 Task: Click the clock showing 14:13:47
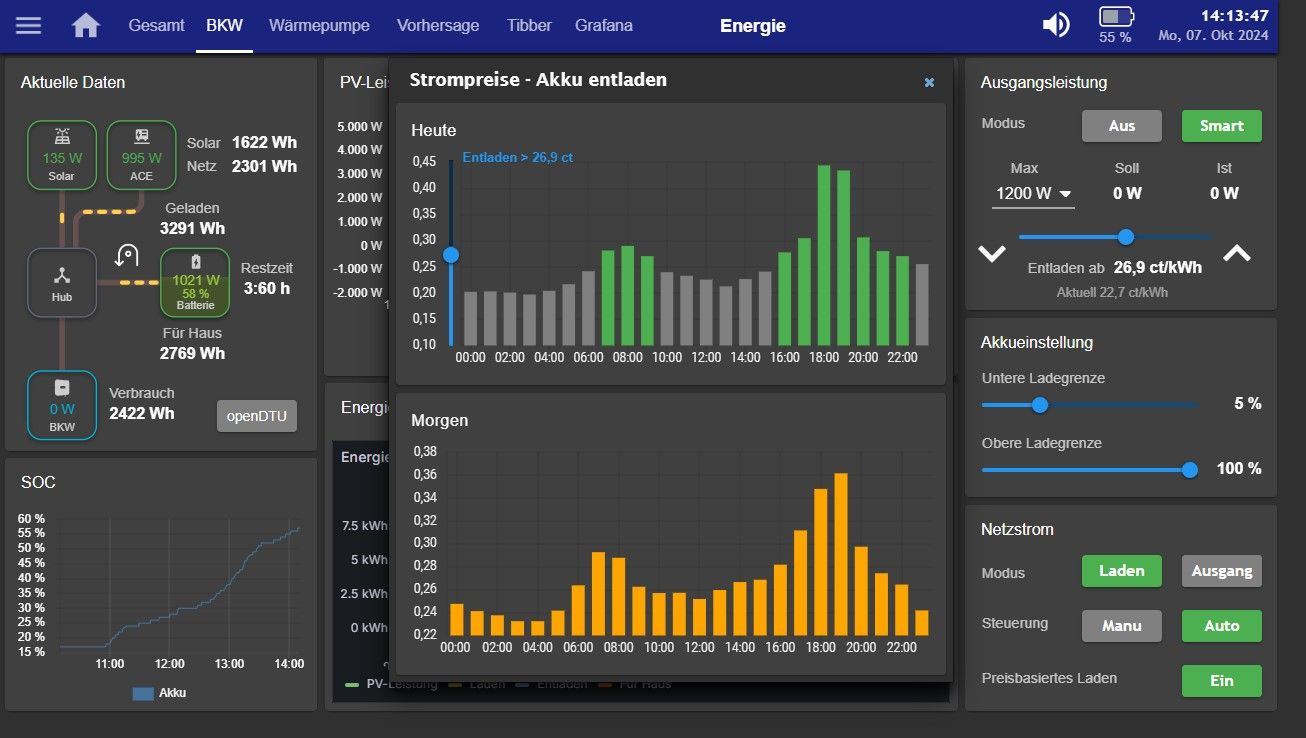point(1234,16)
